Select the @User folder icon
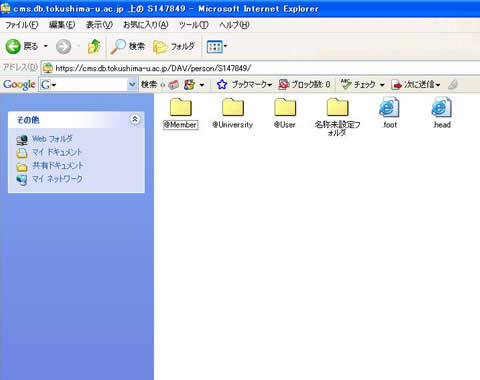480x380 pixels. [285, 107]
